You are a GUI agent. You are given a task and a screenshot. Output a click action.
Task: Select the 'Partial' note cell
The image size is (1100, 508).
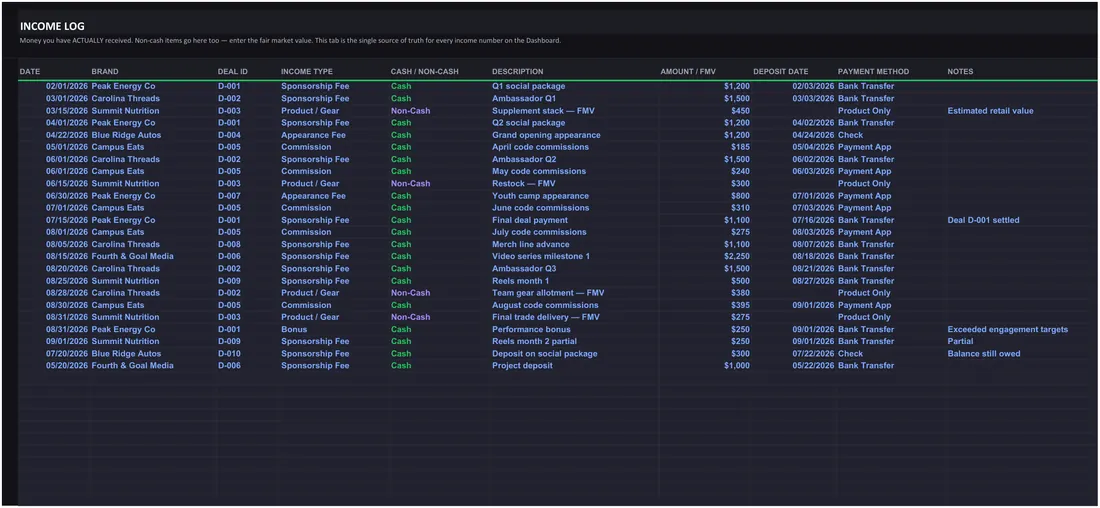(x=960, y=342)
